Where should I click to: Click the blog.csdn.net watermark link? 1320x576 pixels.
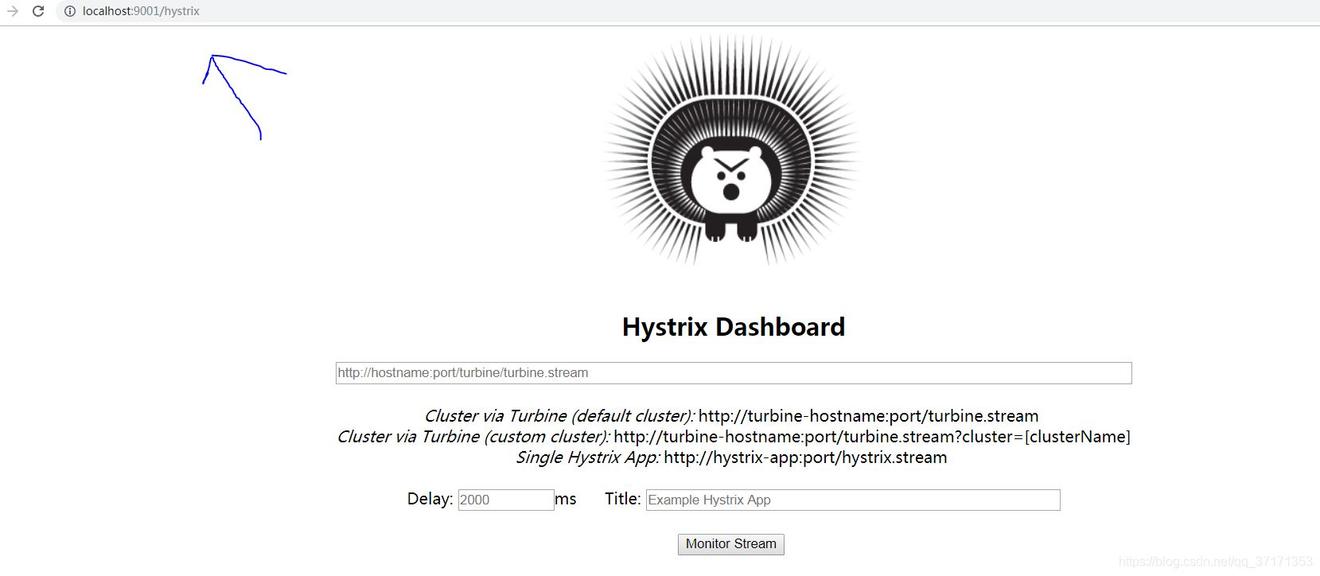pyautogui.click(x=1215, y=562)
